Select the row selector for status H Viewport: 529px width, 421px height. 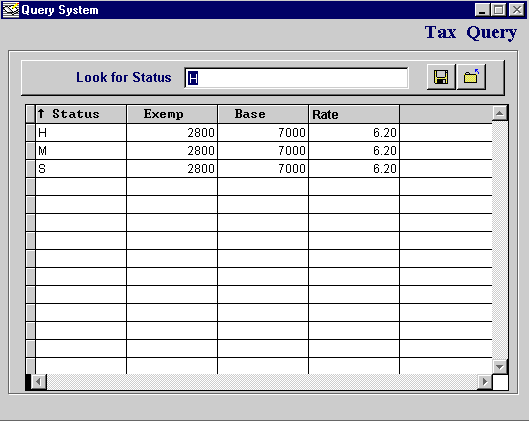tap(31, 133)
